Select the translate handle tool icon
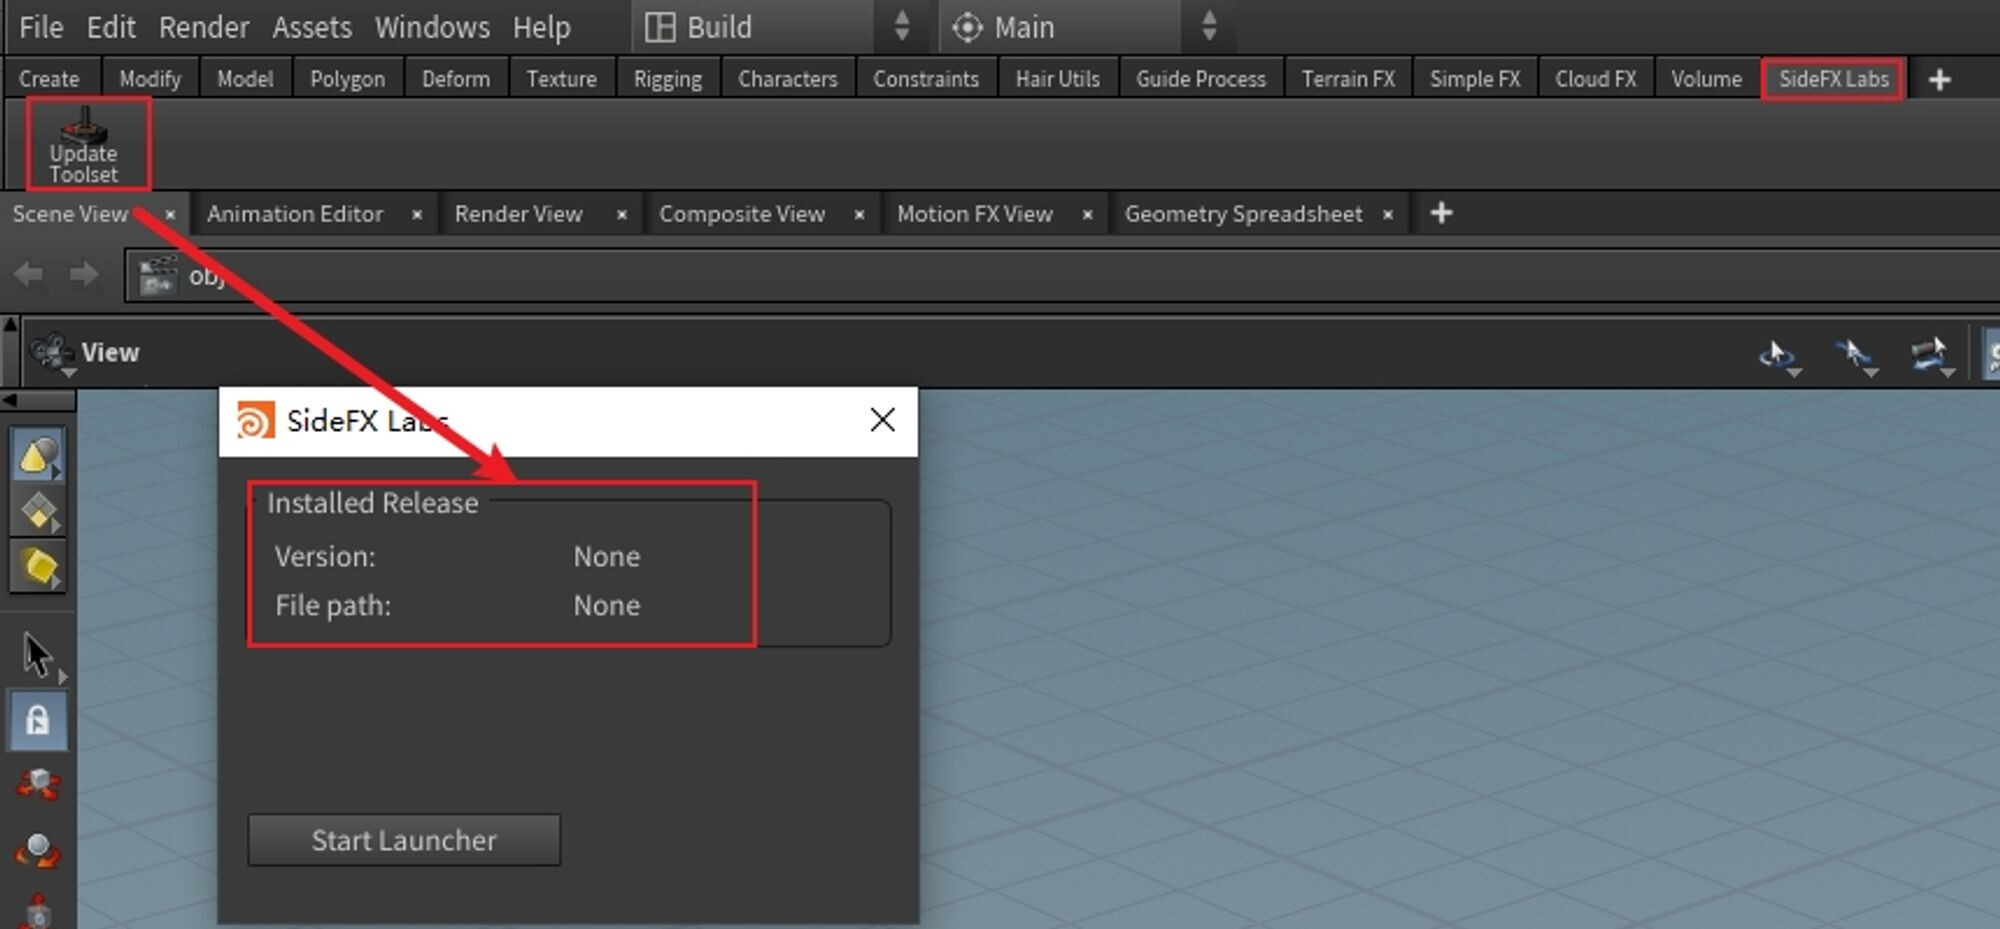Viewport: 2000px width, 929px height. [x=36, y=786]
